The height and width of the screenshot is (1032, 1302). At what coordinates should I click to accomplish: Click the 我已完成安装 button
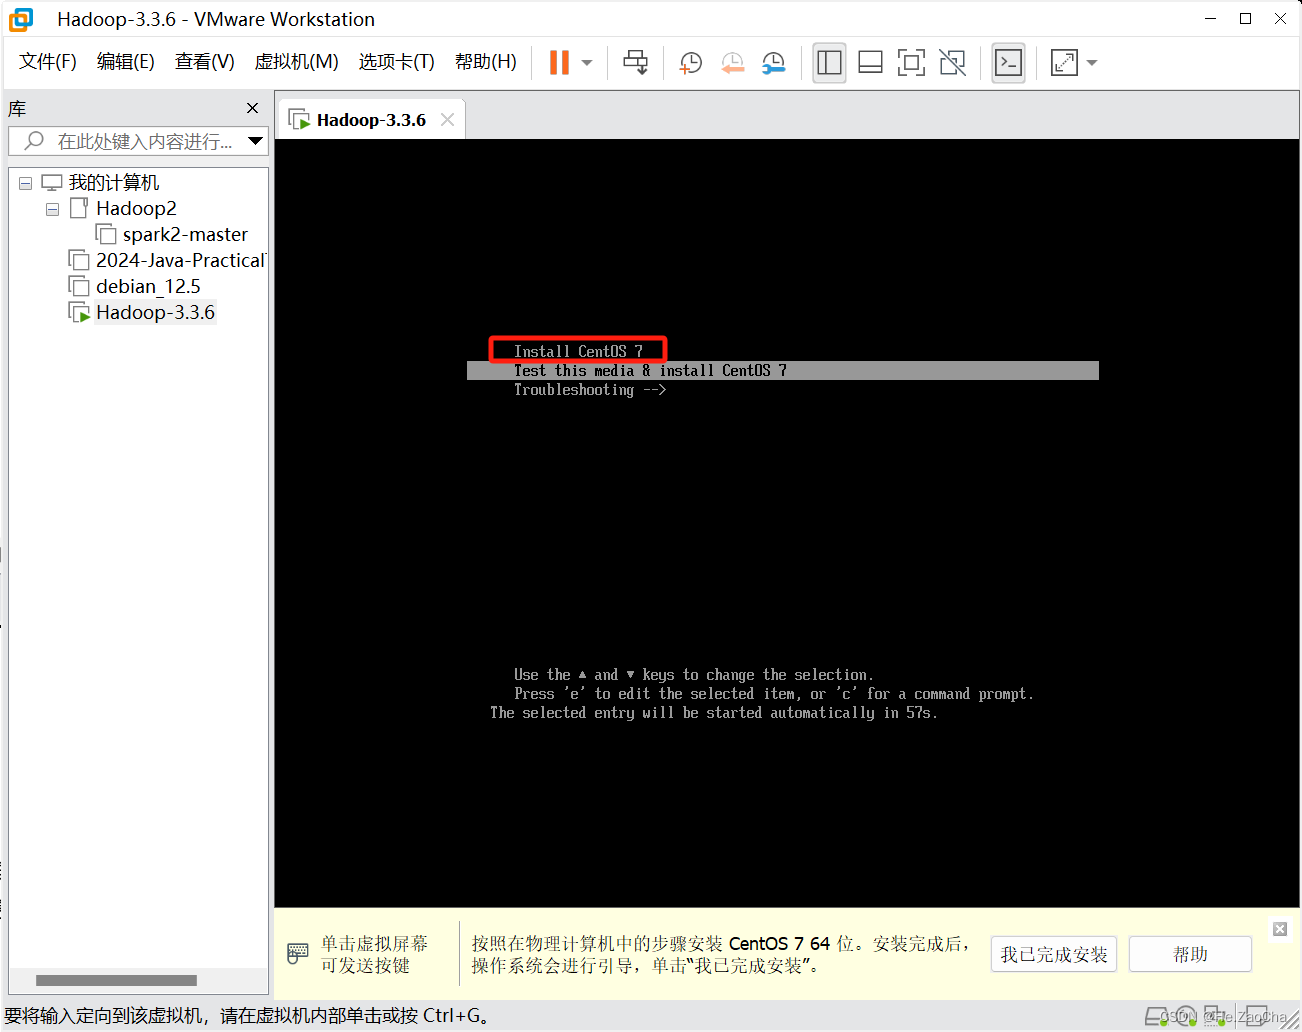coord(1054,954)
